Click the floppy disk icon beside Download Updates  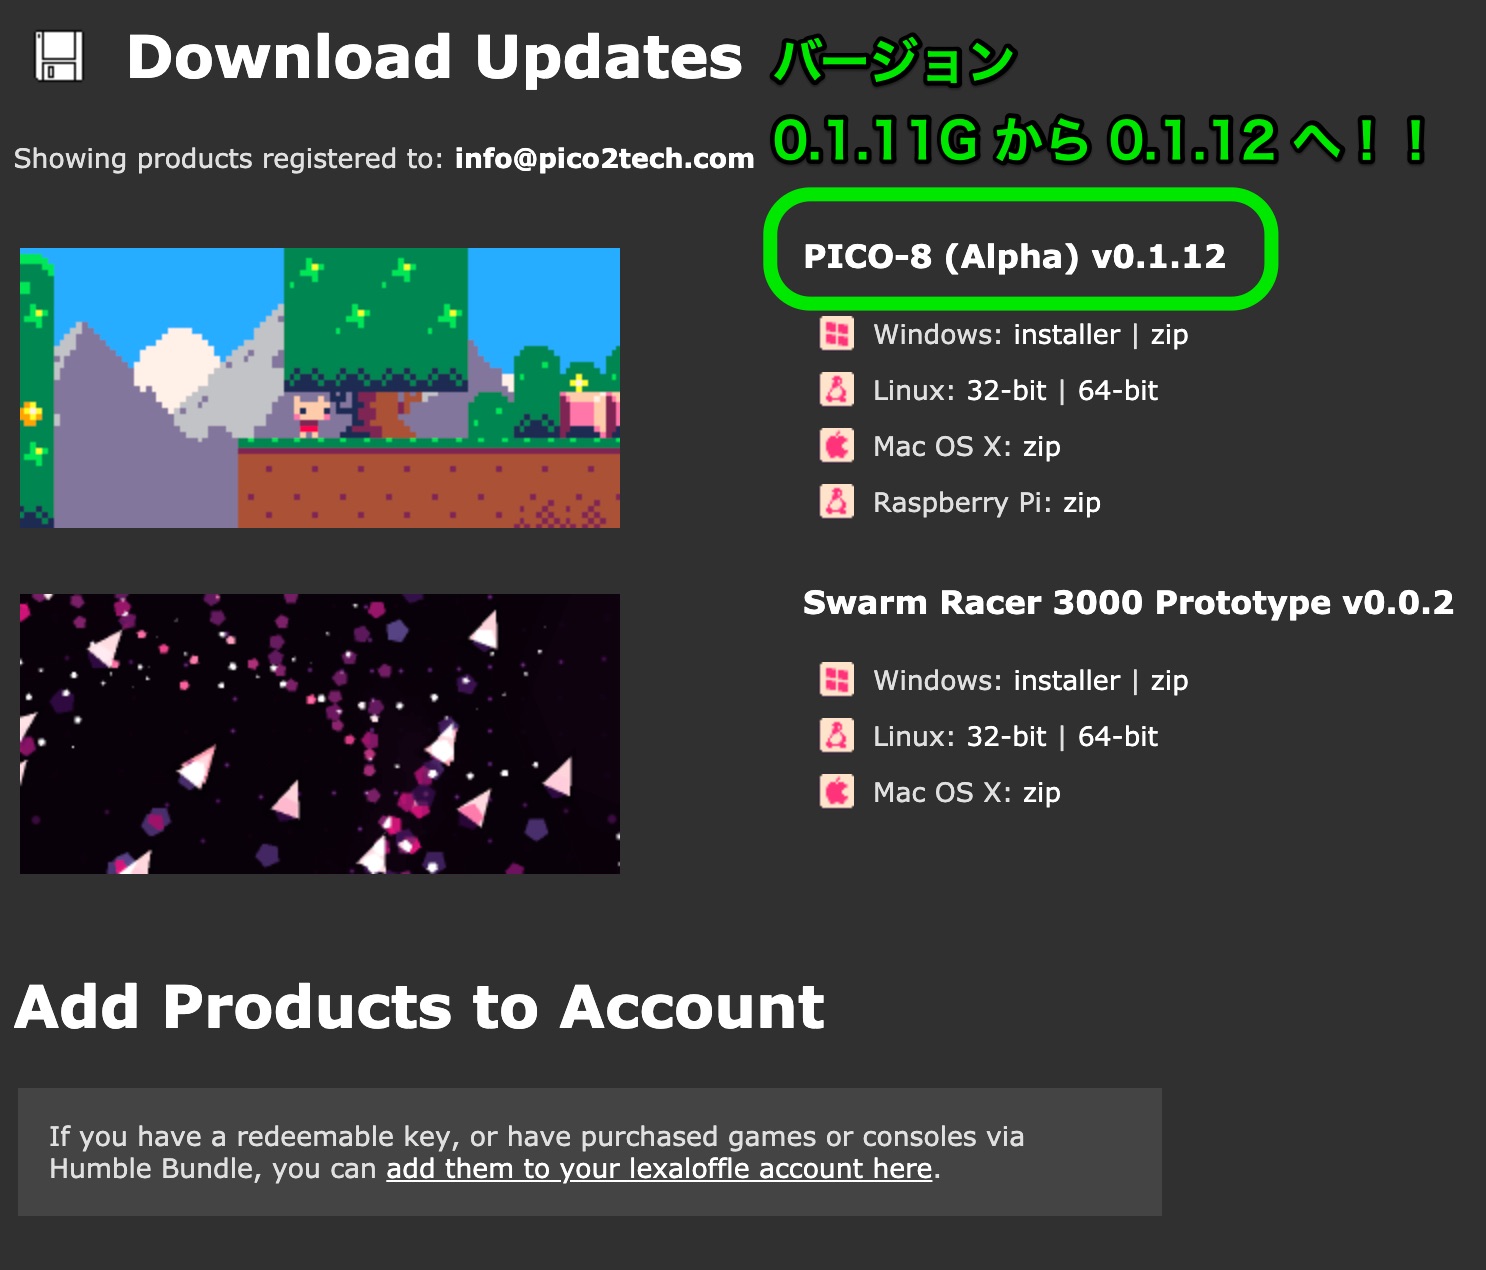point(59,56)
